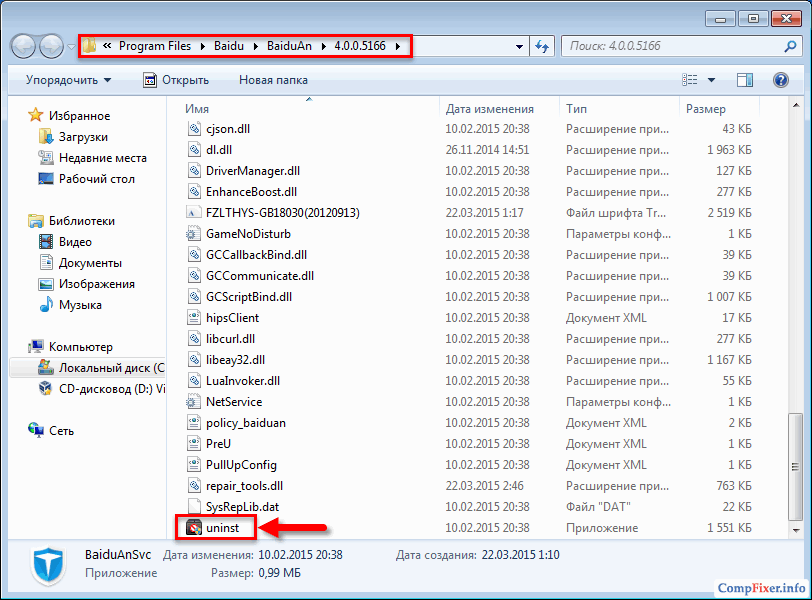Screen dimensions: 812x600
Task: Select the GCCommunicate.dll file icon
Action: click(194, 276)
